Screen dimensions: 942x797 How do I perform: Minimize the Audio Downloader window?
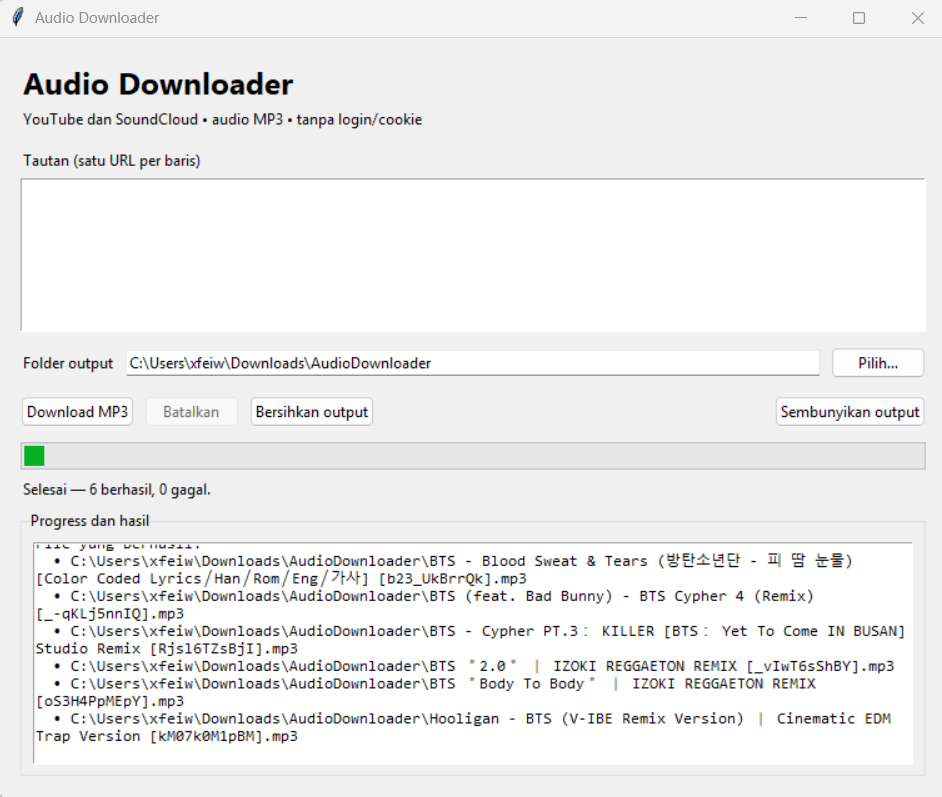(x=801, y=18)
